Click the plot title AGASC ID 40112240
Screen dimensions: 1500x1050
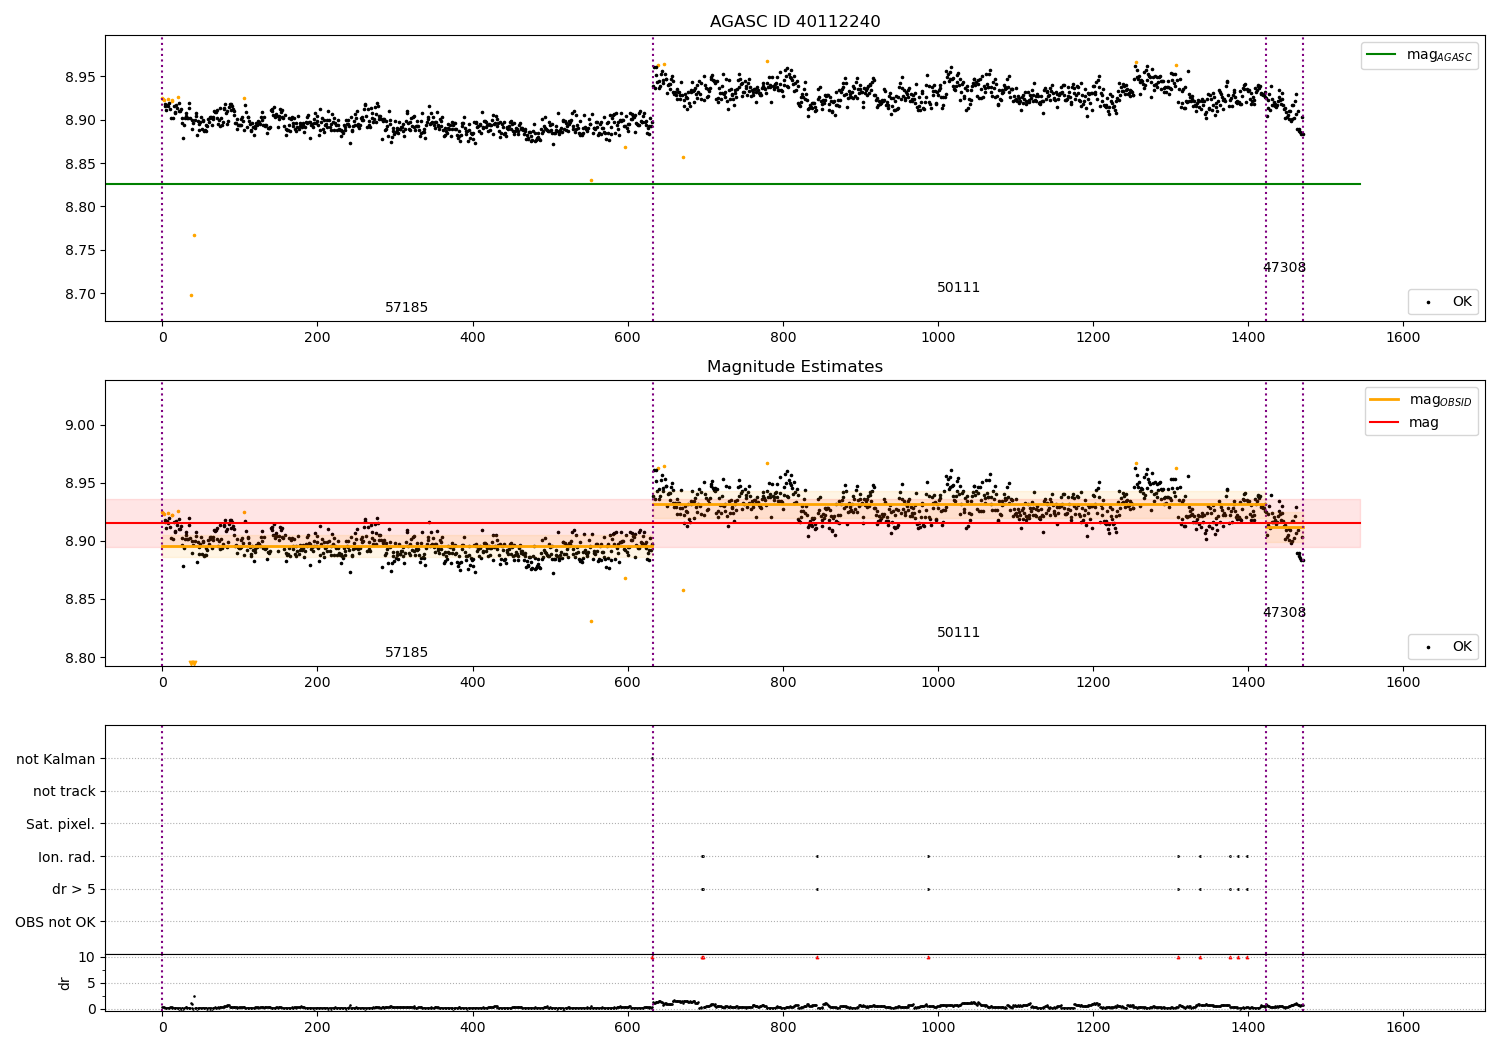[795, 22]
